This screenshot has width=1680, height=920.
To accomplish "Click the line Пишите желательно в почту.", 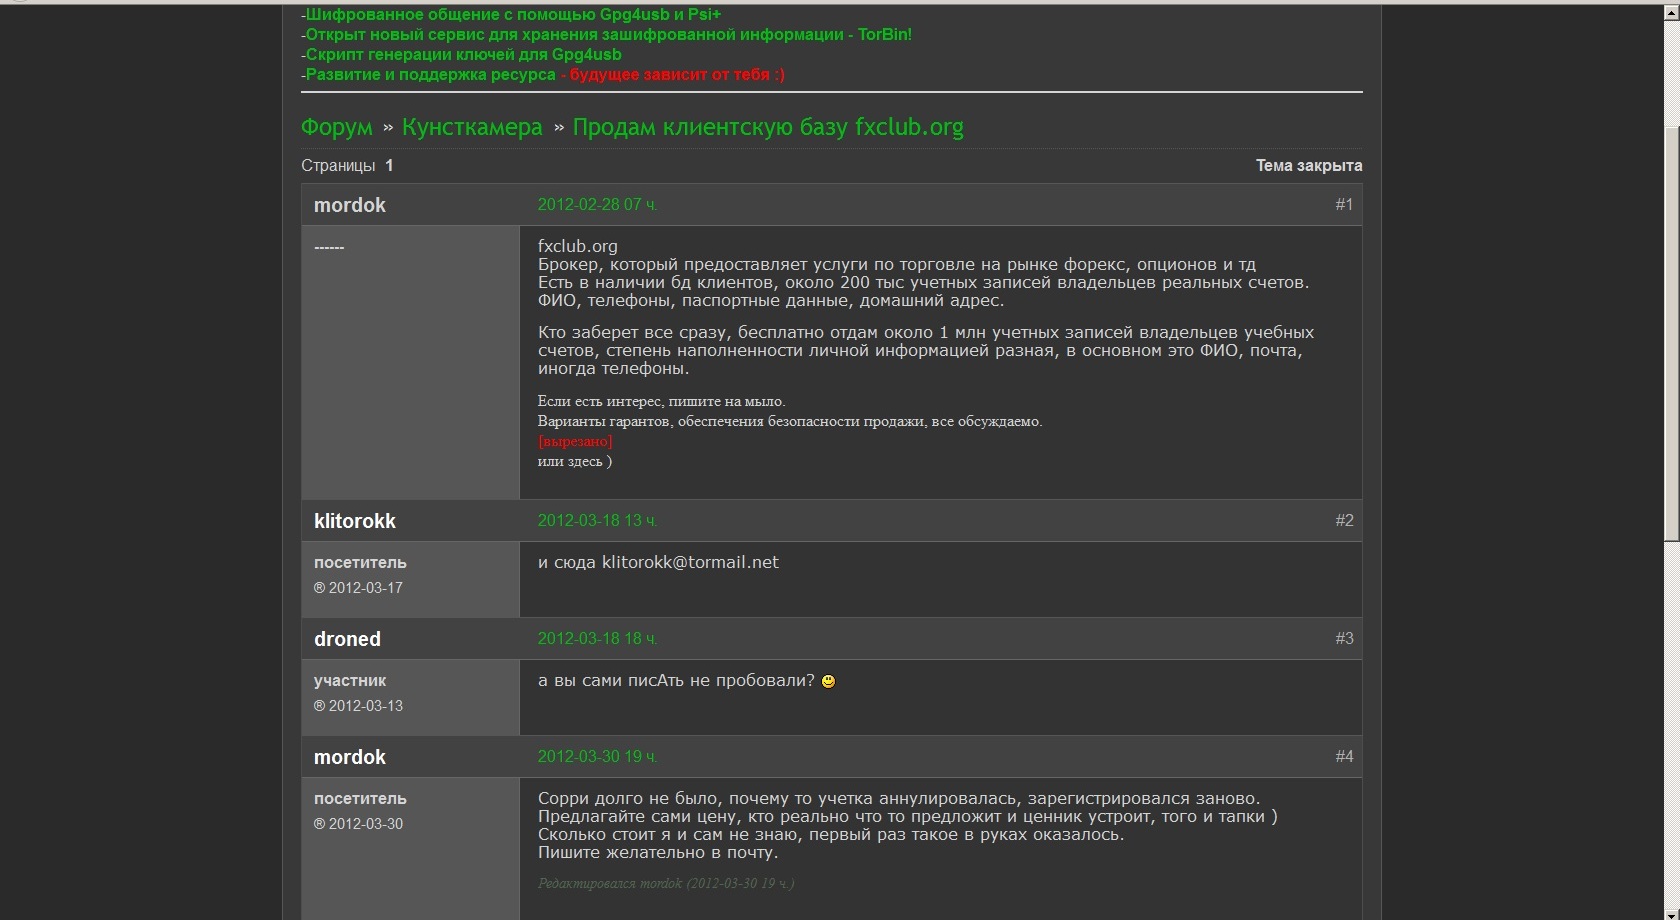I will (x=658, y=853).
